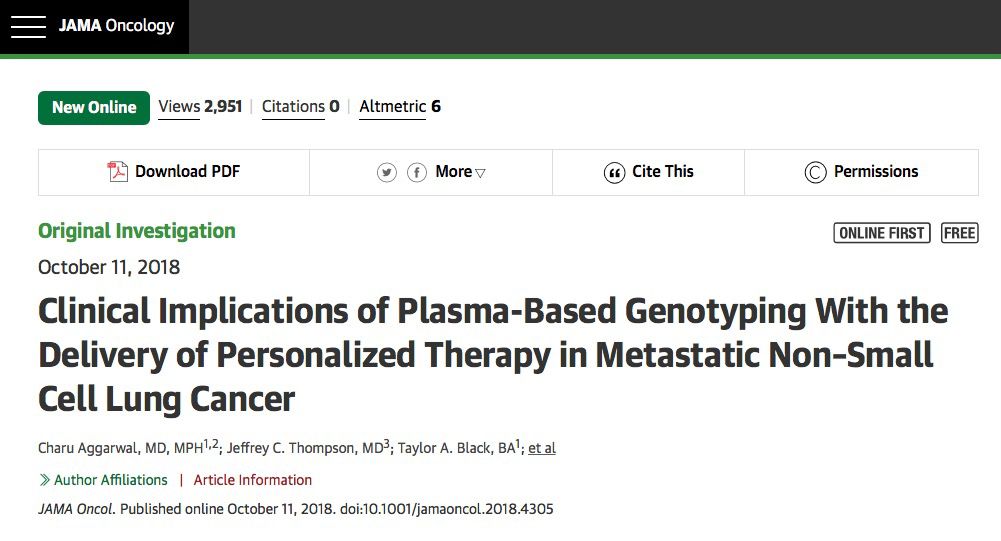Go to JAMA Oncology home logo

pos(116,26)
